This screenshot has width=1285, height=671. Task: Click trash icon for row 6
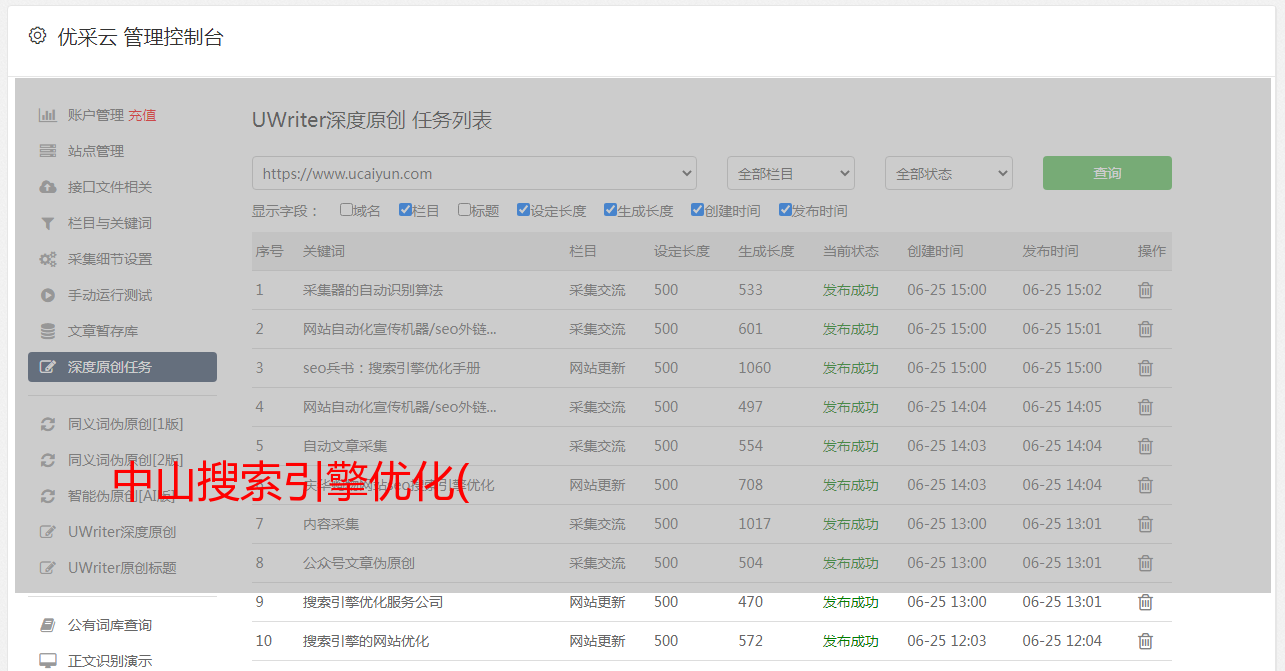1146,485
